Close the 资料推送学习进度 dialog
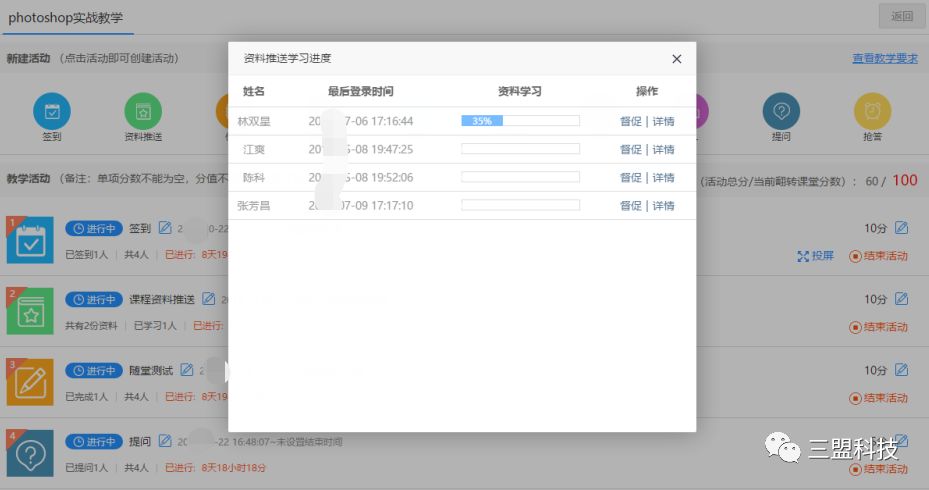Screen dimensions: 929x490 coord(677,59)
